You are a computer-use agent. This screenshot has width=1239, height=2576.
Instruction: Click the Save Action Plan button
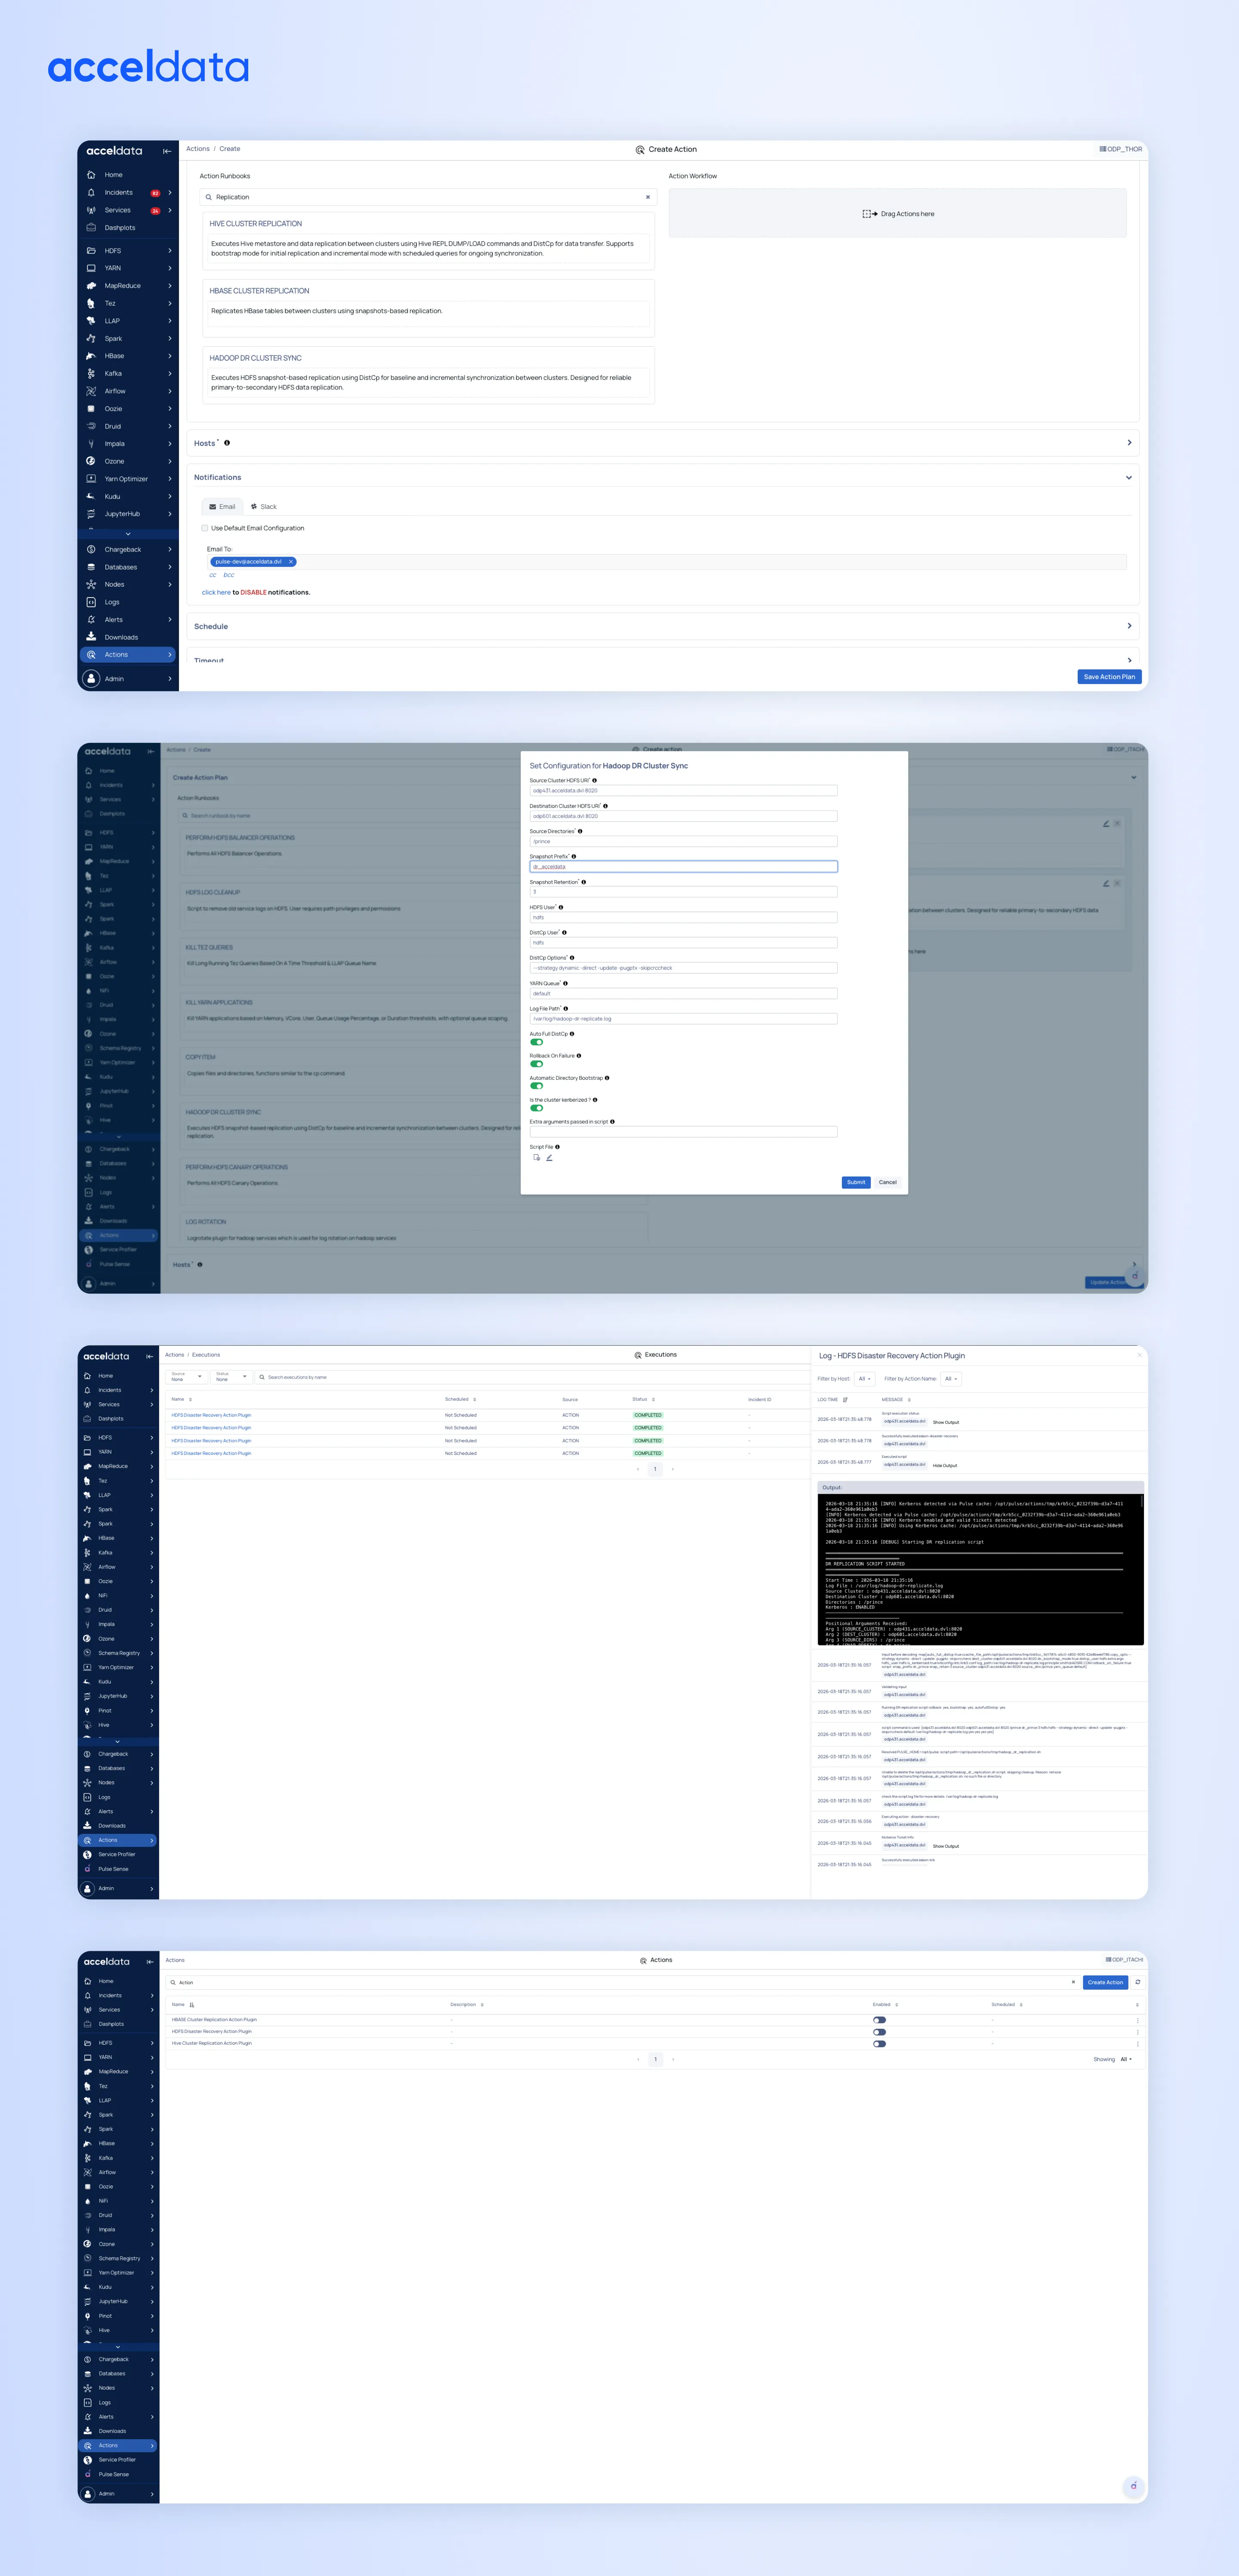[1108, 677]
